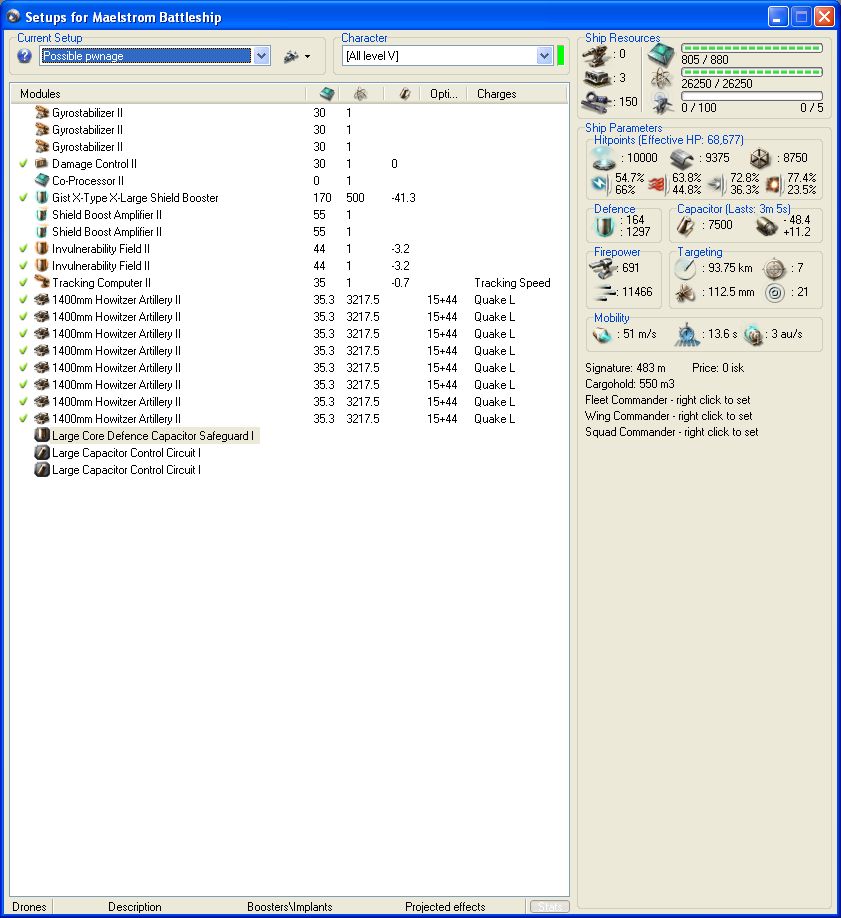The height and width of the screenshot is (918, 841).
Task: Click the EM resistance icon showing 54.7%
Action: [x=600, y=184]
